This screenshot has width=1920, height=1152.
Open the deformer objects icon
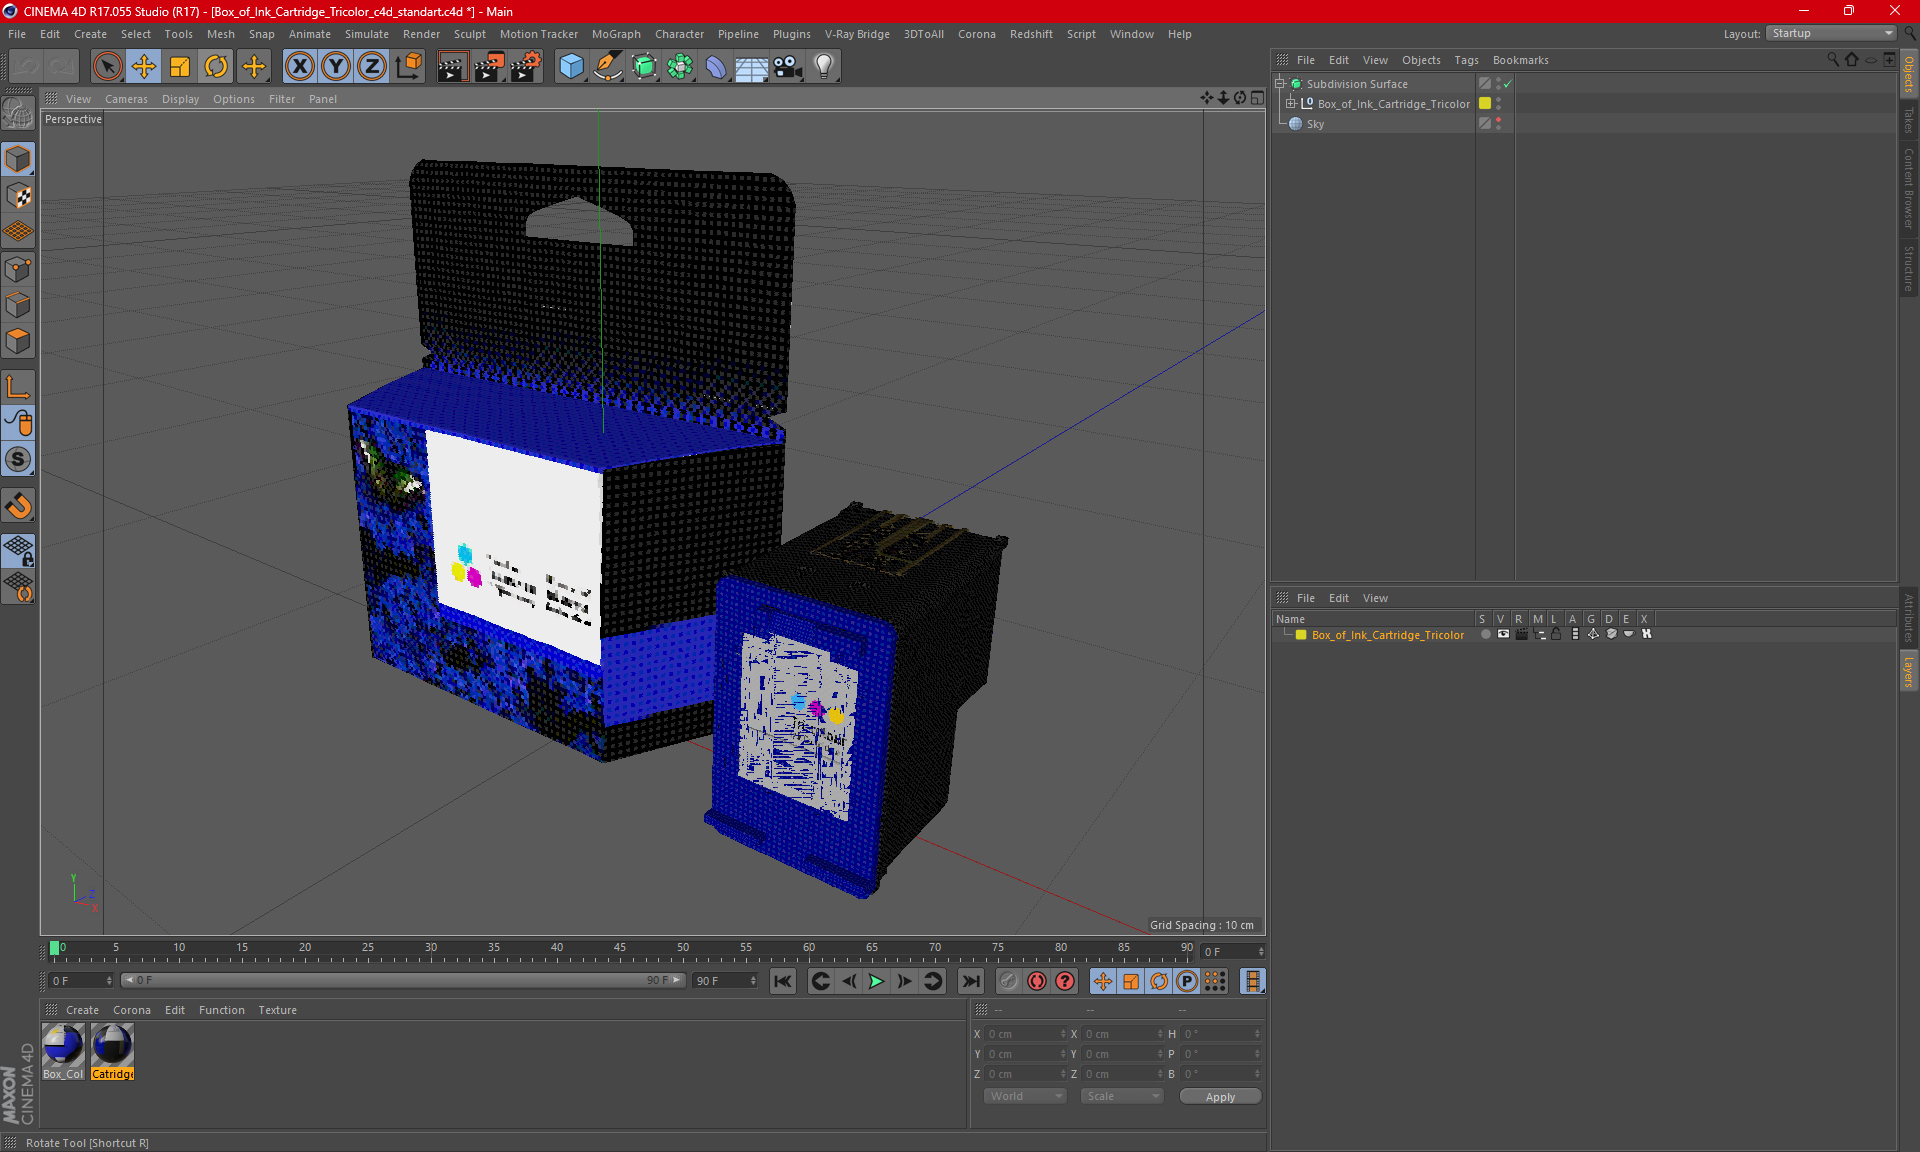coord(716,66)
